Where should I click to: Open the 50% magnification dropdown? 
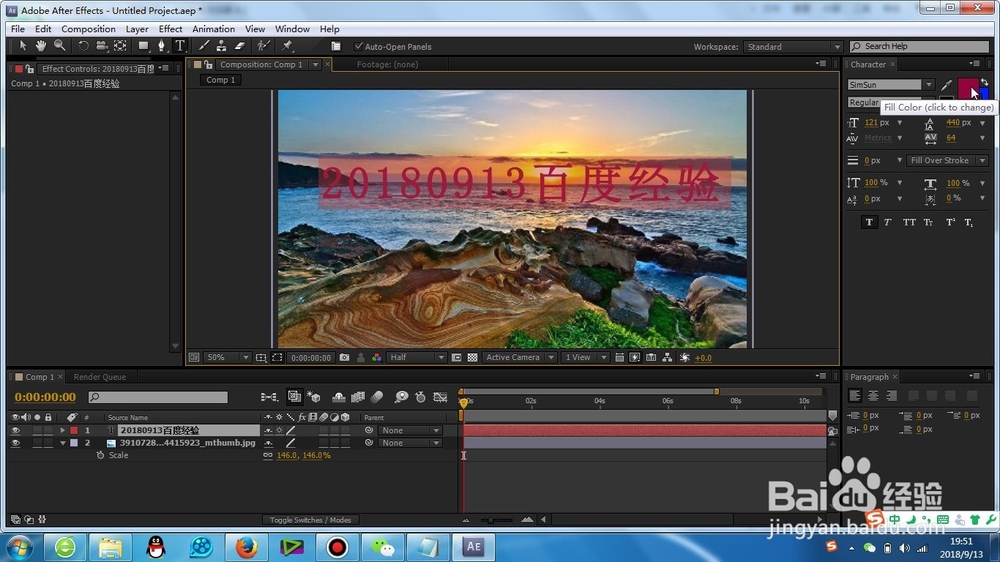(227, 358)
